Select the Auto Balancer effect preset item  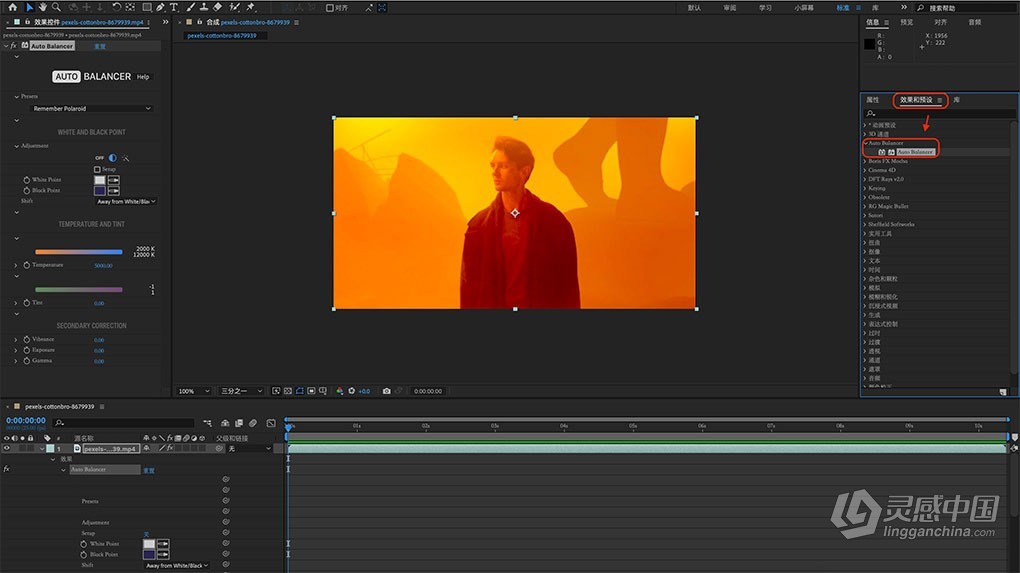[x=915, y=152]
